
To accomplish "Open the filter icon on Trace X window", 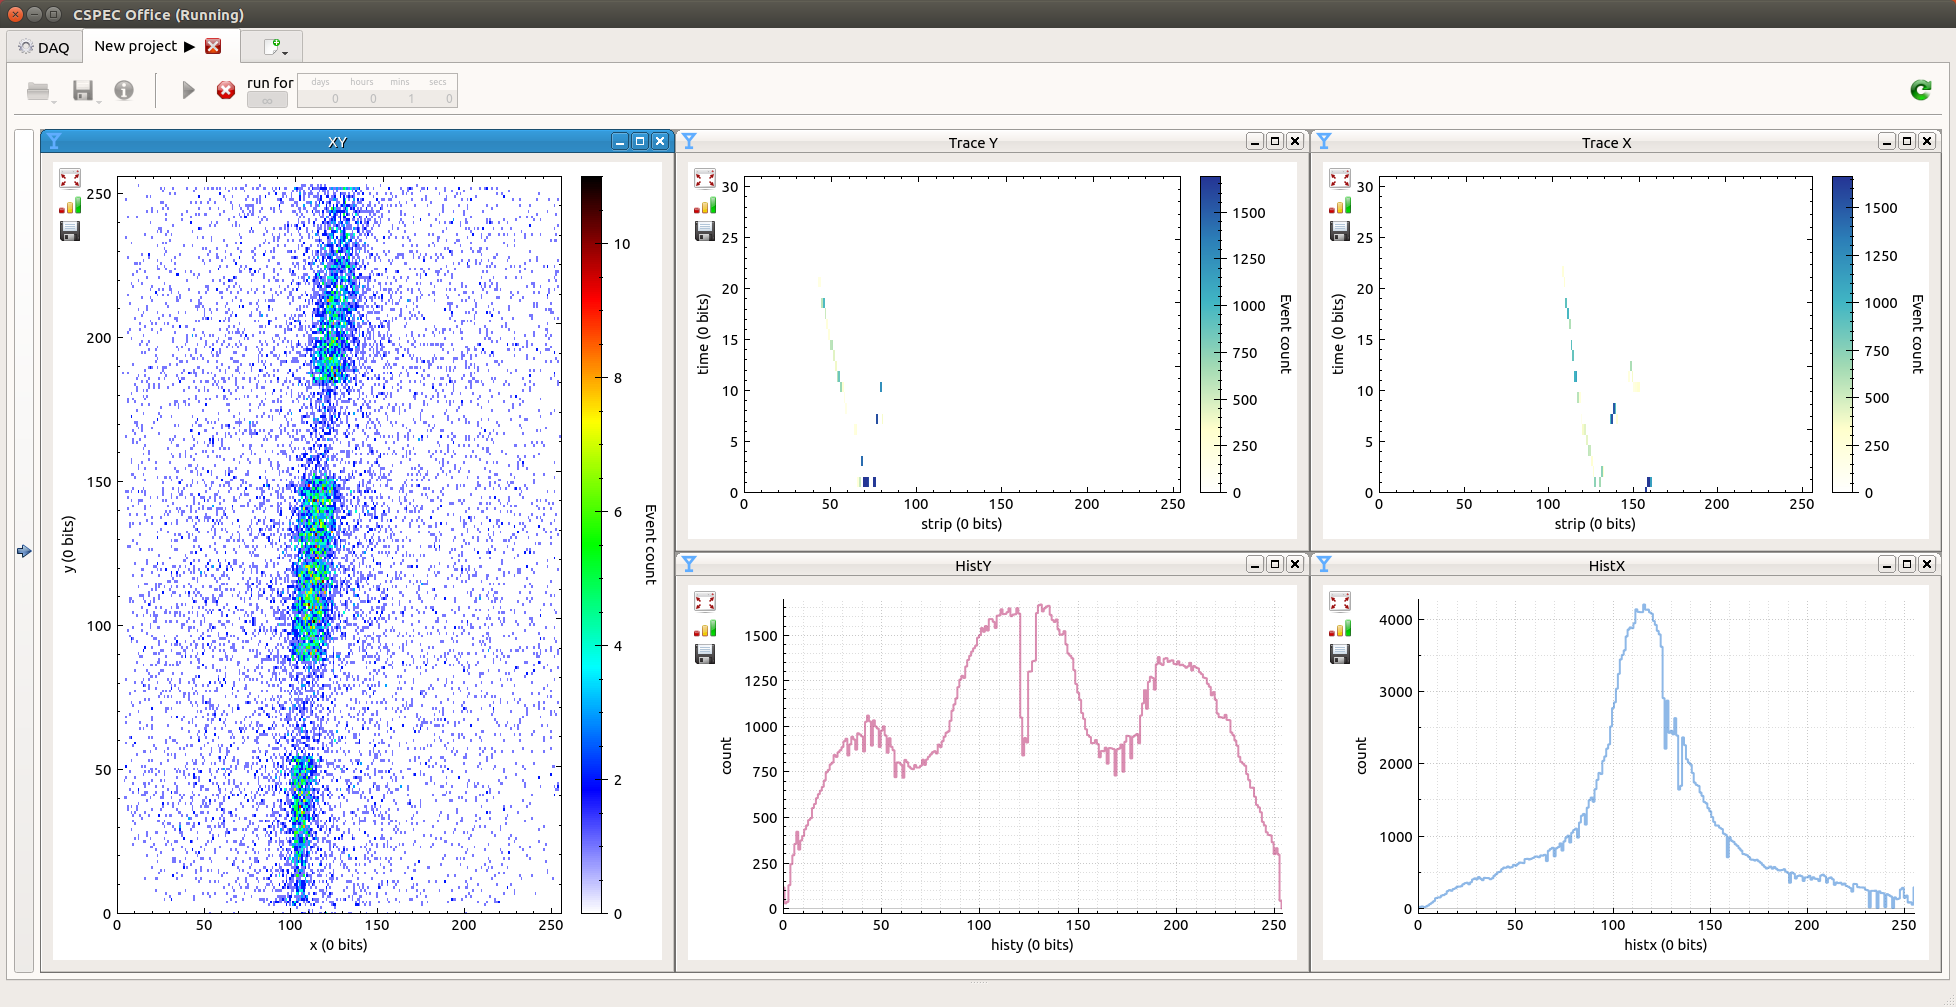I will [1324, 141].
